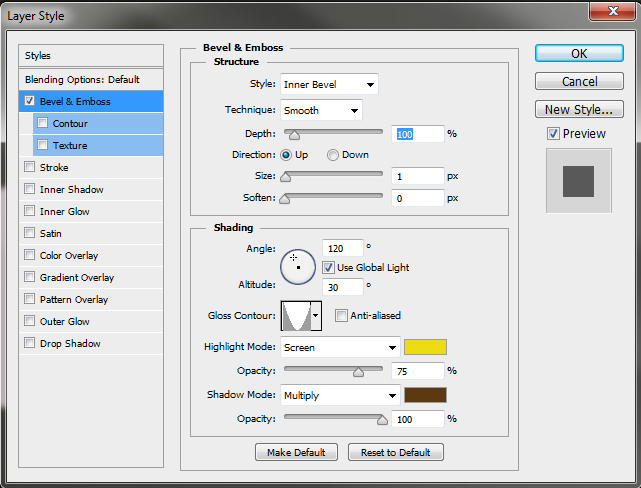Open the Shadow Mode dropdown showing Multiply
Viewport: 641px width, 488px height.
[340, 395]
